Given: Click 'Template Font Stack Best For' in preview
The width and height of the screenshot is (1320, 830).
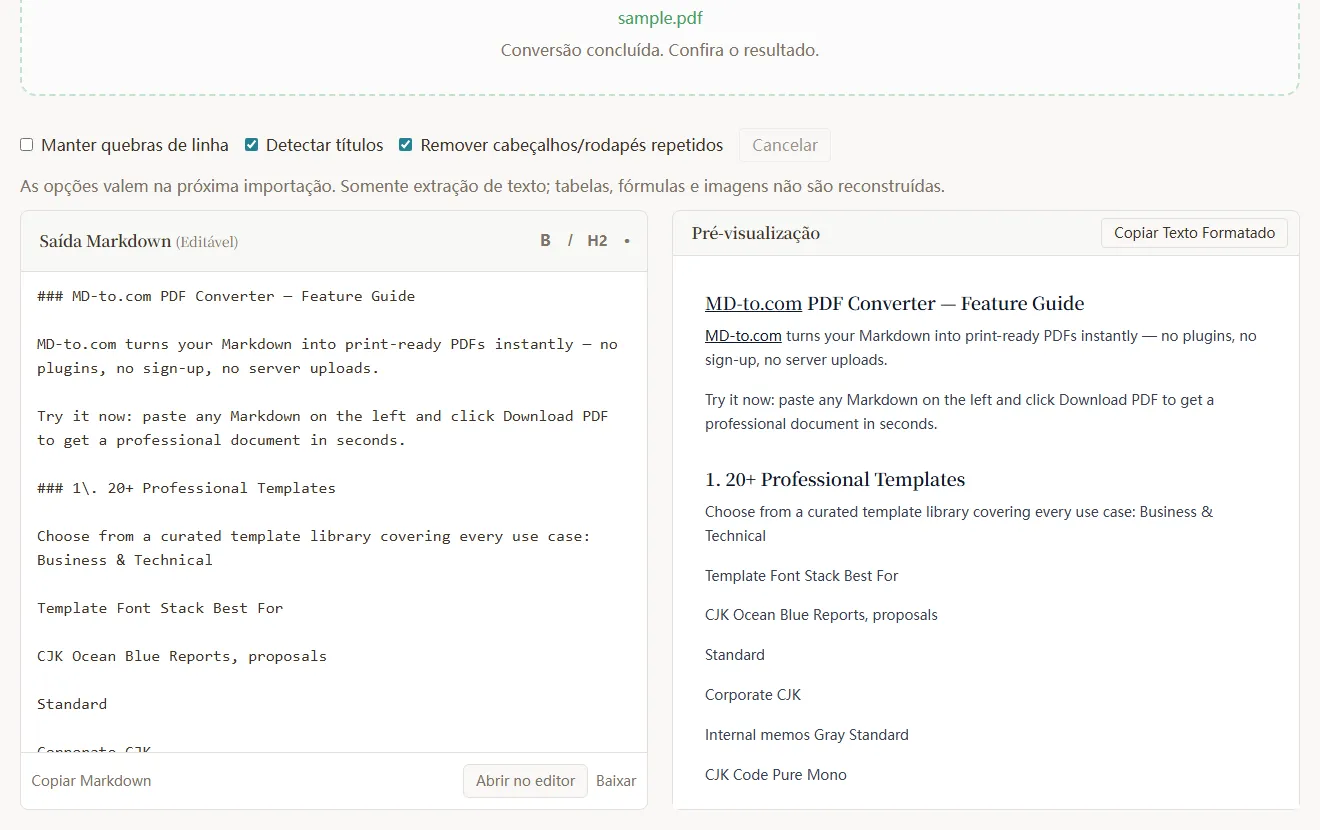Looking at the screenshot, I should click(x=802, y=576).
